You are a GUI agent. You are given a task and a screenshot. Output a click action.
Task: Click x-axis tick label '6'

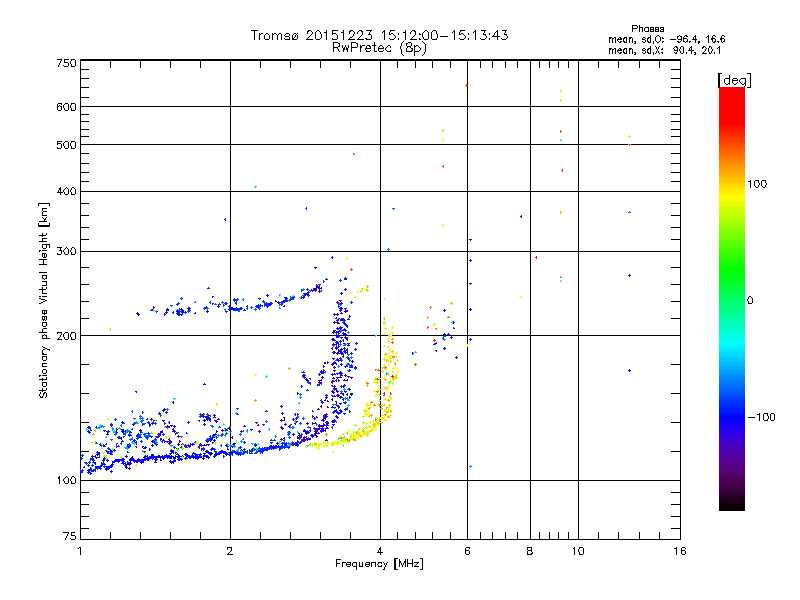click(467, 551)
